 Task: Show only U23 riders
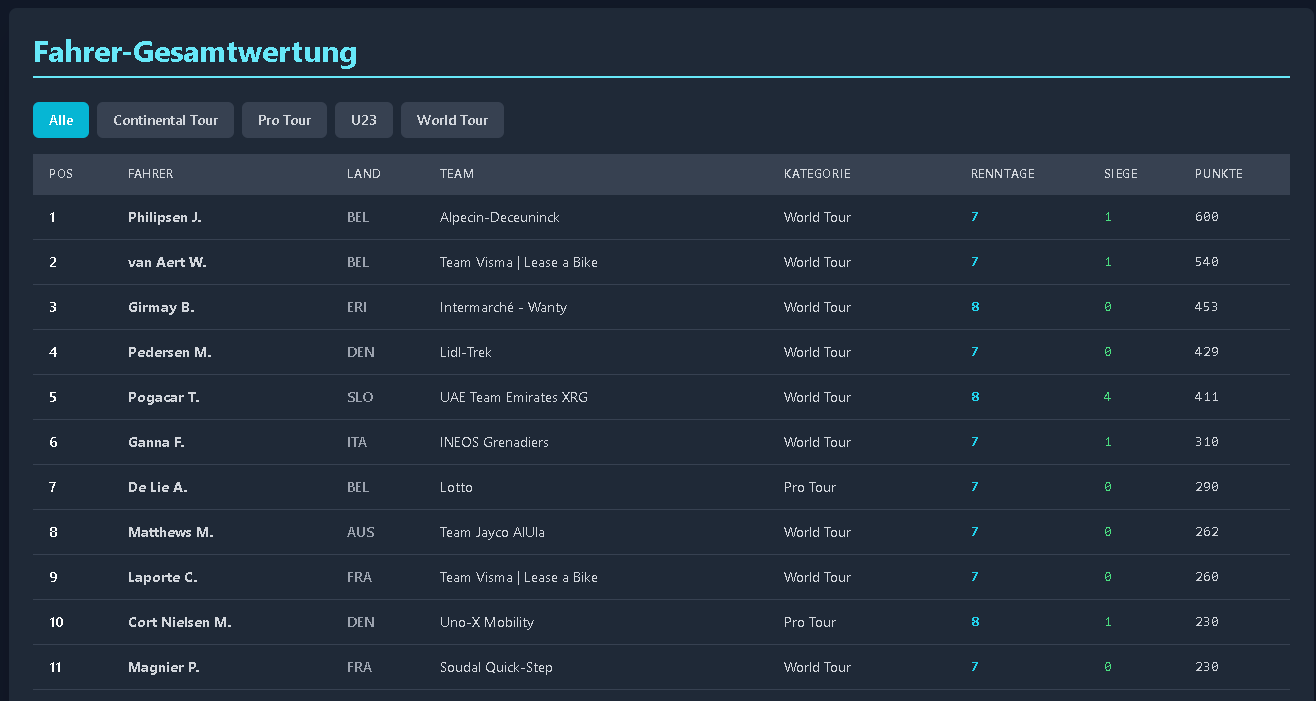click(x=364, y=120)
